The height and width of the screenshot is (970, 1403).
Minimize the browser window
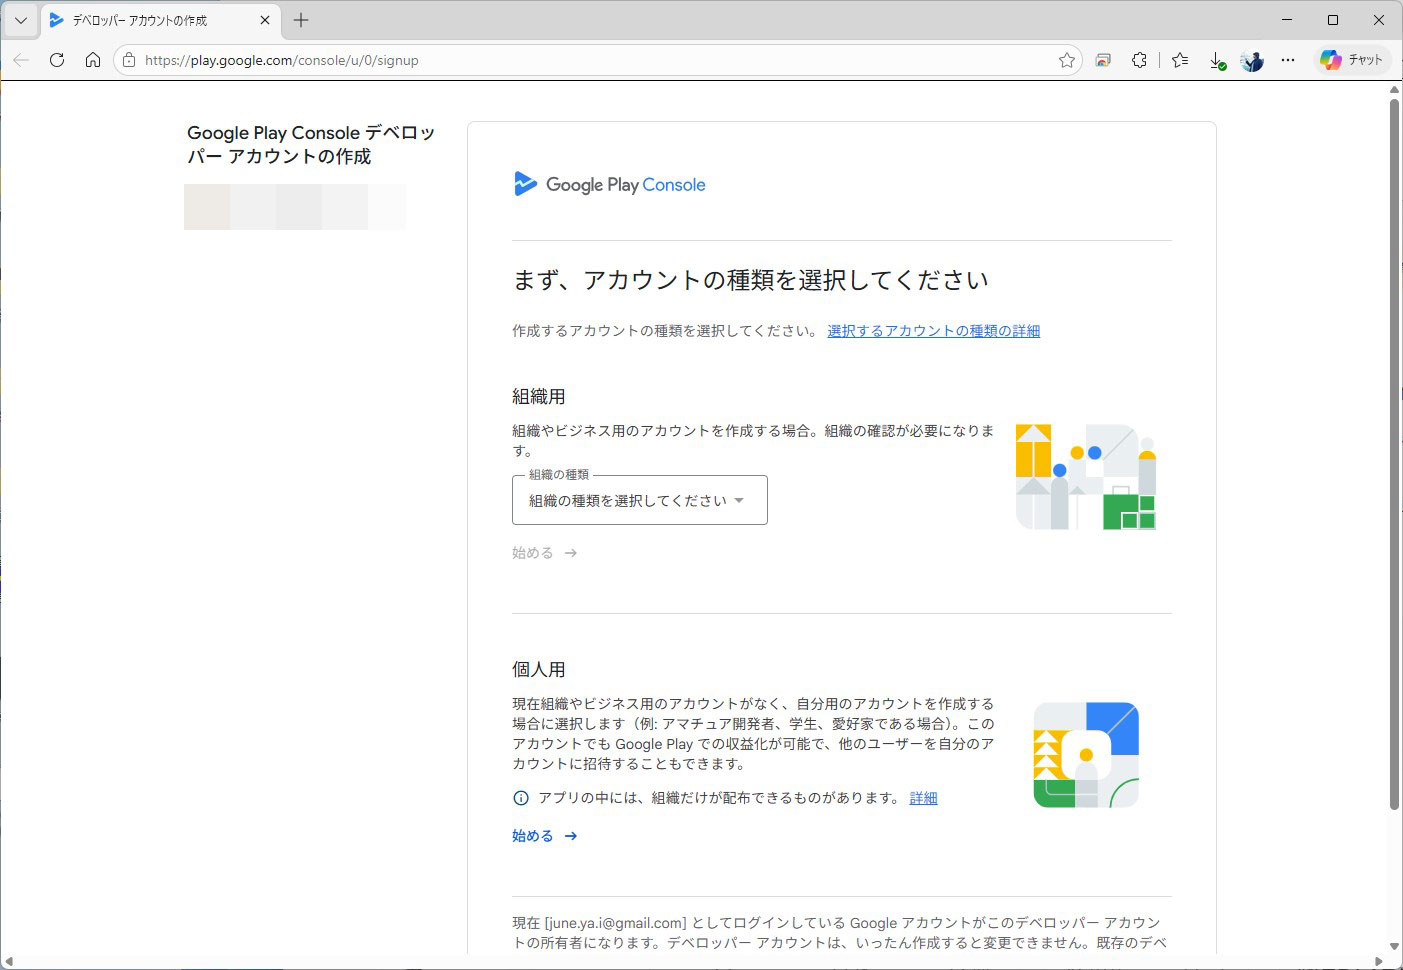pos(1287,20)
